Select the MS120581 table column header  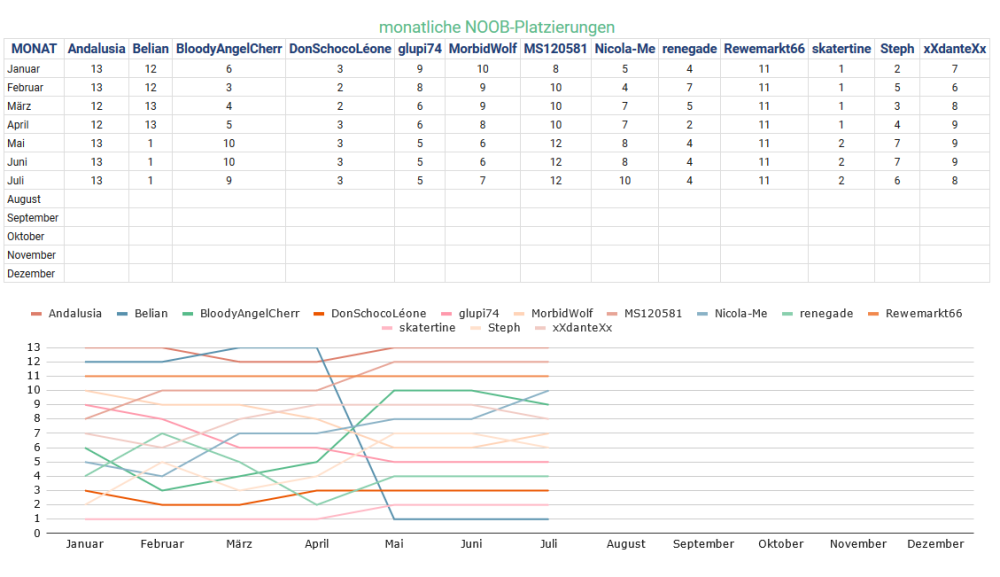coord(555,49)
